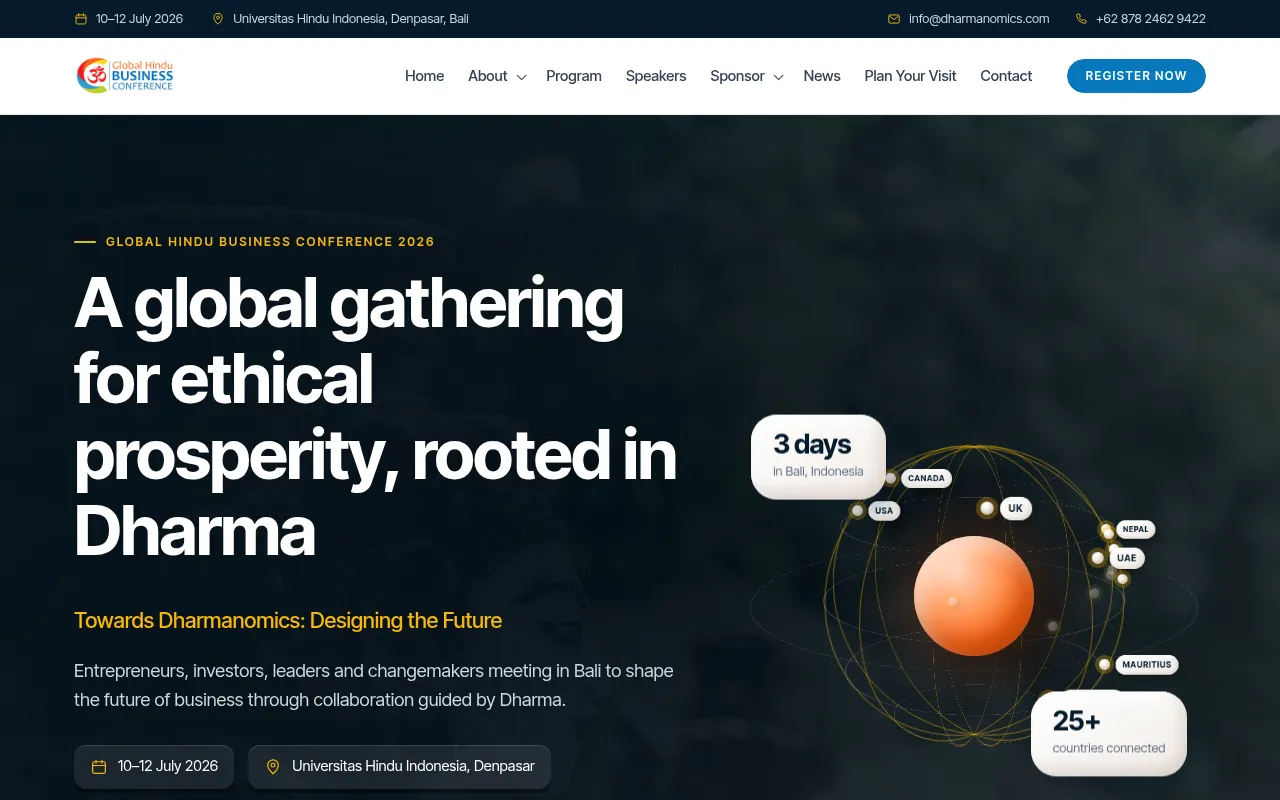The image size is (1280, 800).
Task: Open the Speakers page
Action: point(656,76)
